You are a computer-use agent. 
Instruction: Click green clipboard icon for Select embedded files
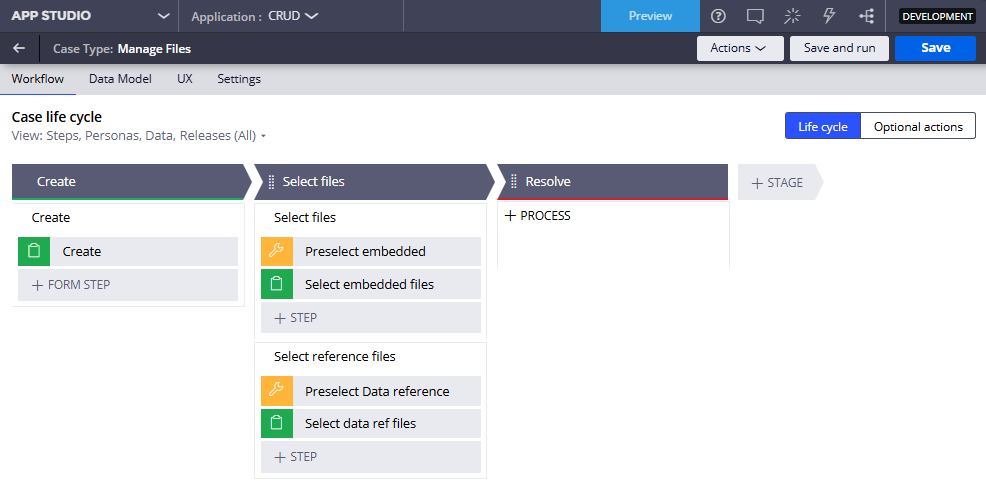[277, 284]
